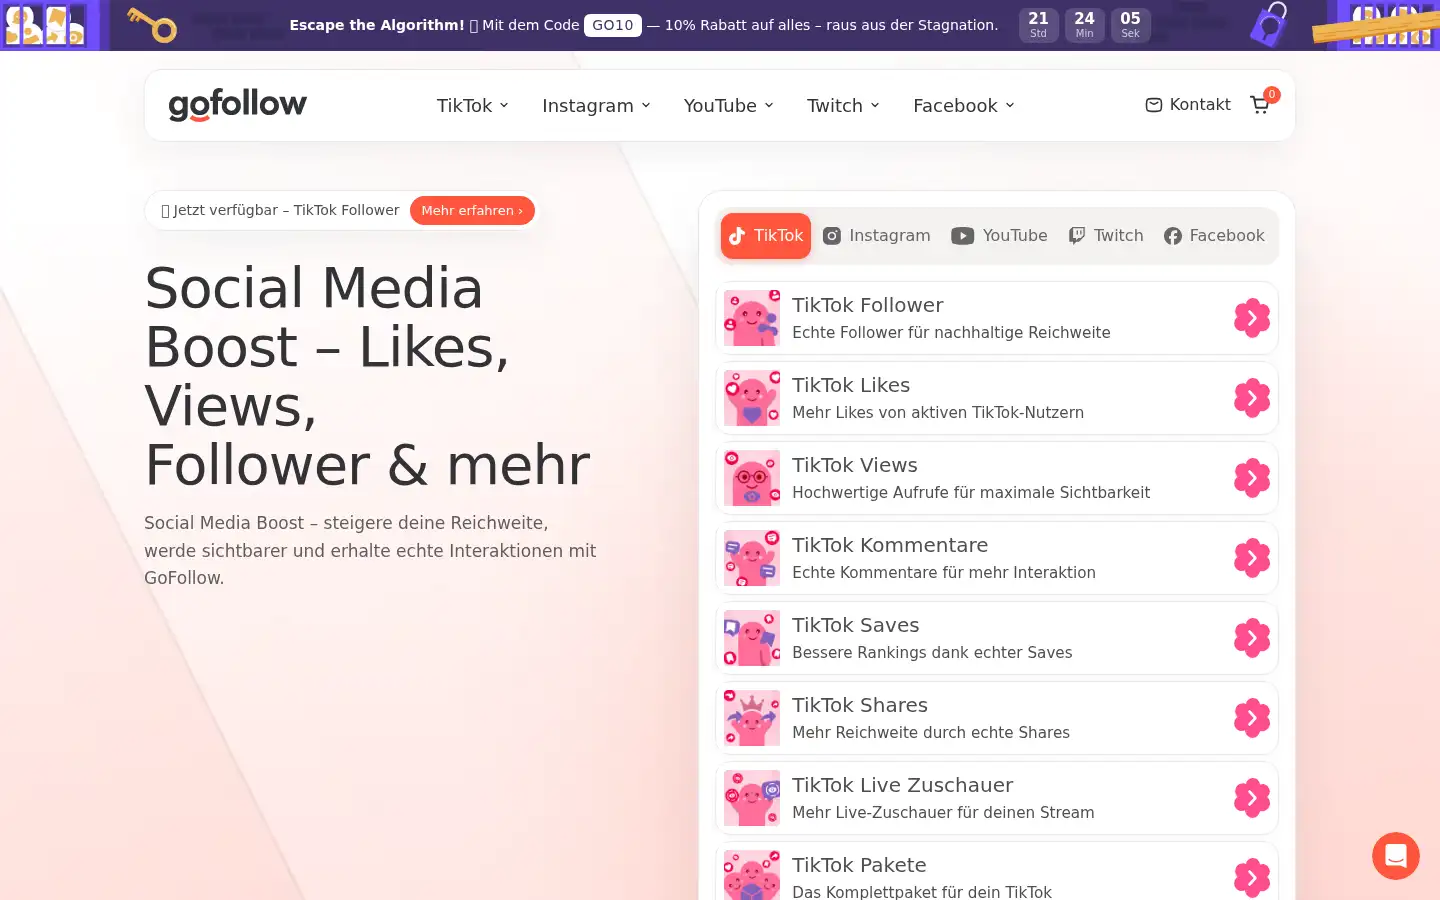The height and width of the screenshot is (900, 1440).
Task: Click the TikTok Saves mascot thumbnail
Action: [x=752, y=638]
